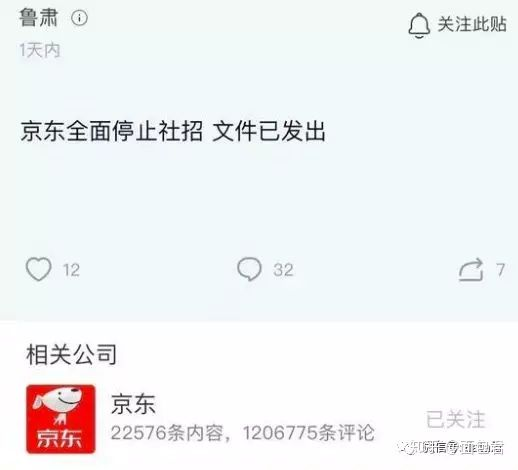Like the post with heart icon
The image size is (518, 470).
click(39, 269)
